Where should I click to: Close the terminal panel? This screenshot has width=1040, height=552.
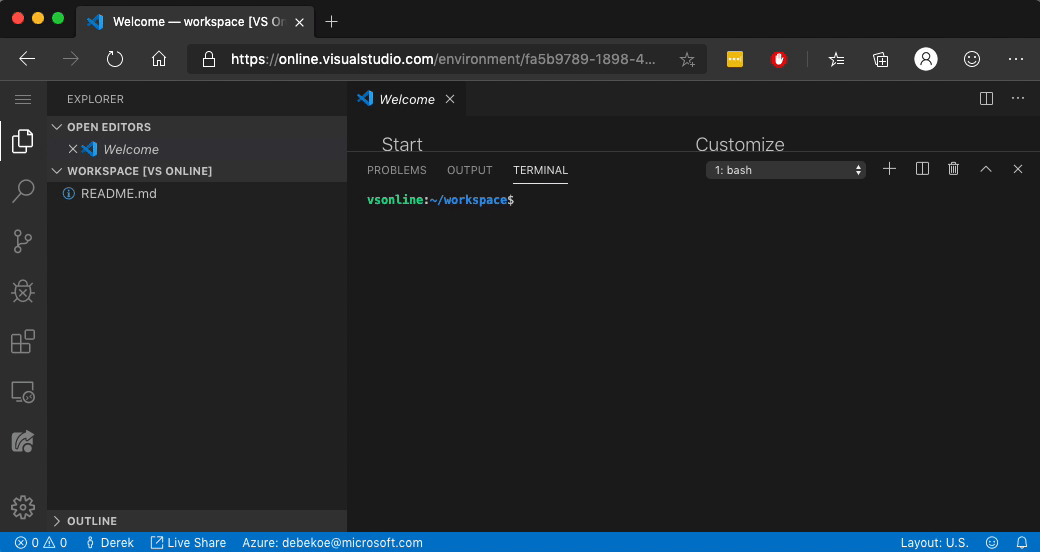pyautogui.click(x=1018, y=169)
